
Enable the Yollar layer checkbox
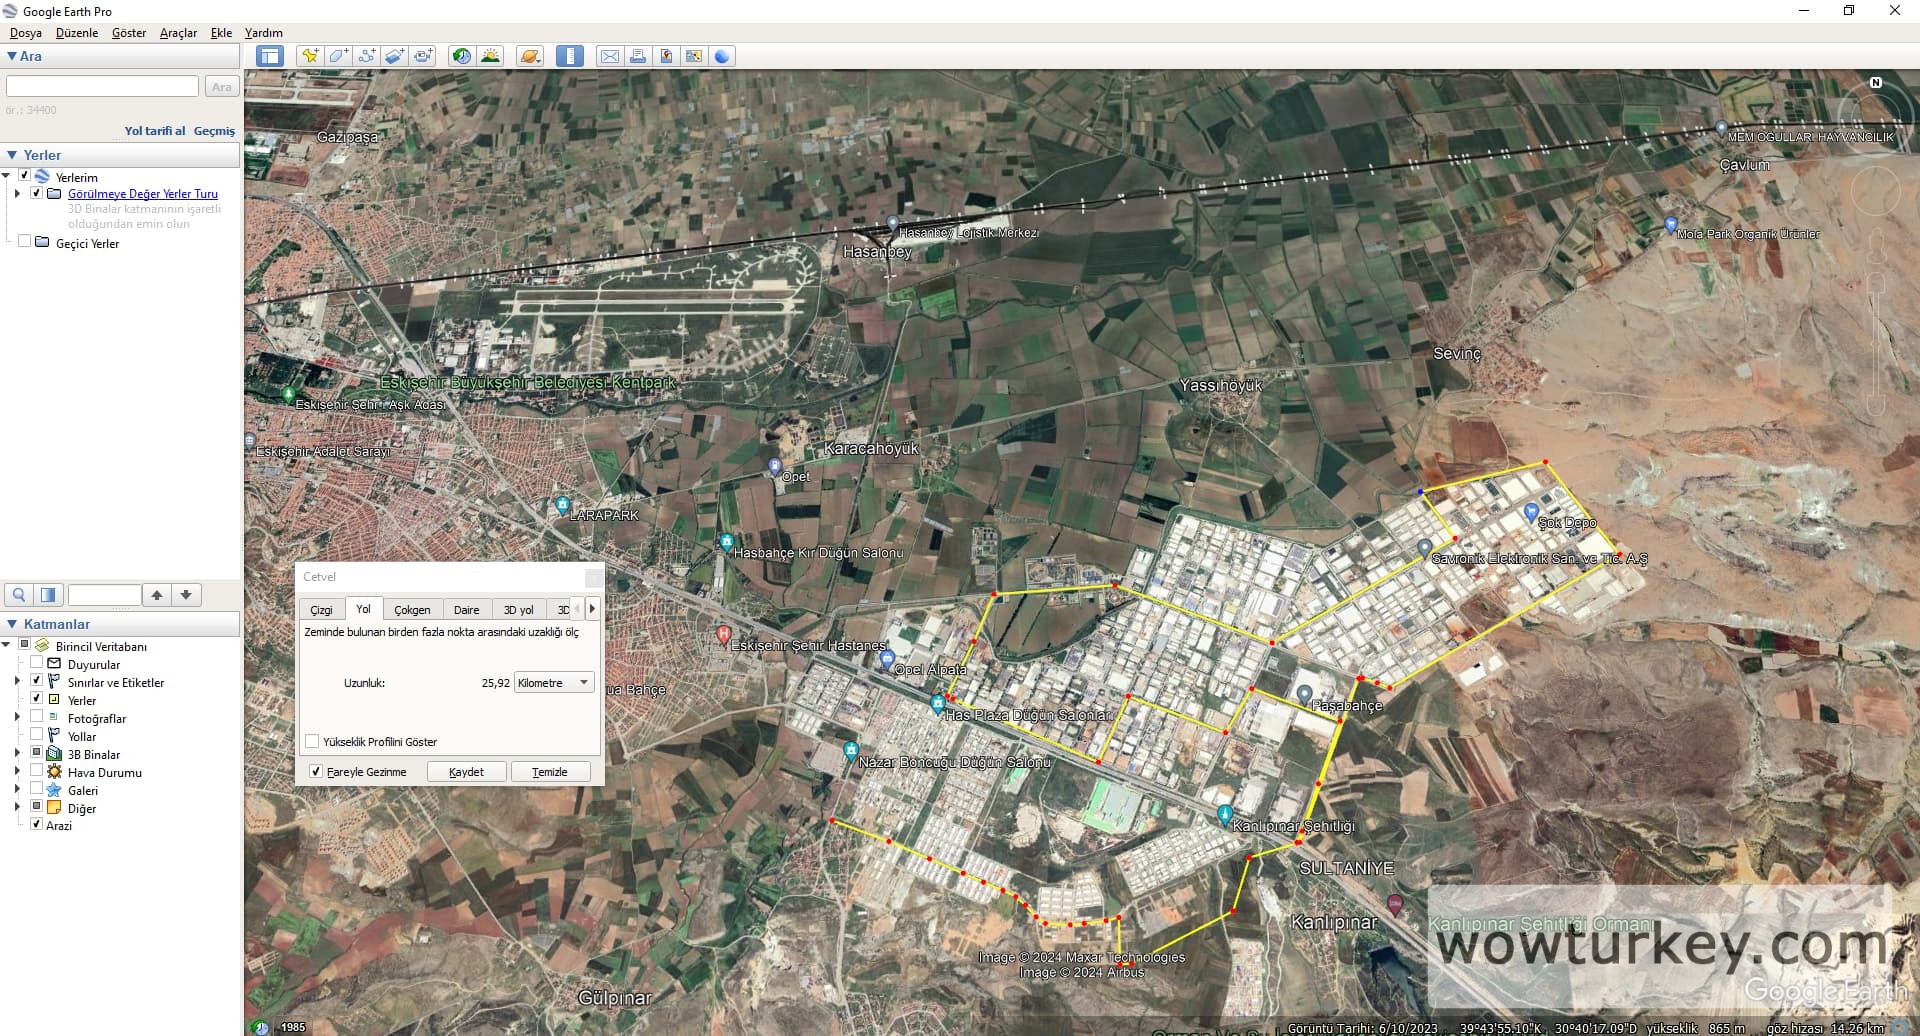pyautogui.click(x=37, y=735)
